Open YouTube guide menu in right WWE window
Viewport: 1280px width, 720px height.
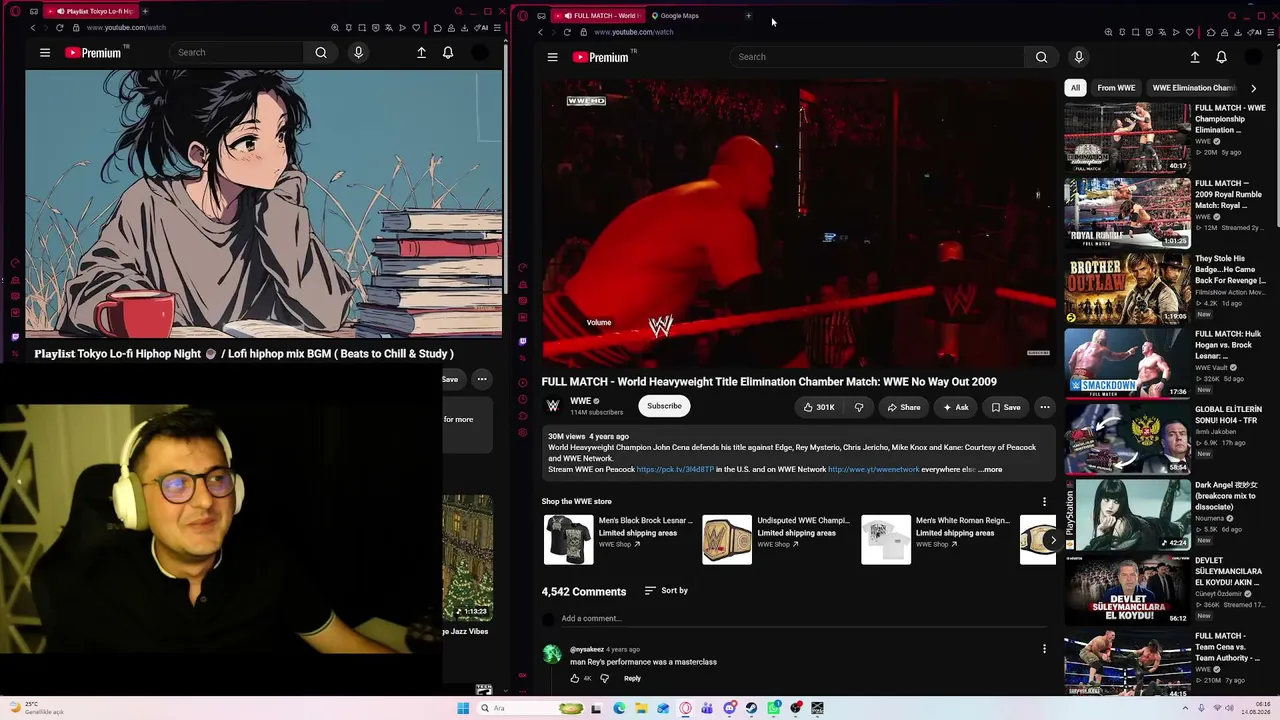tap(552, 57)
